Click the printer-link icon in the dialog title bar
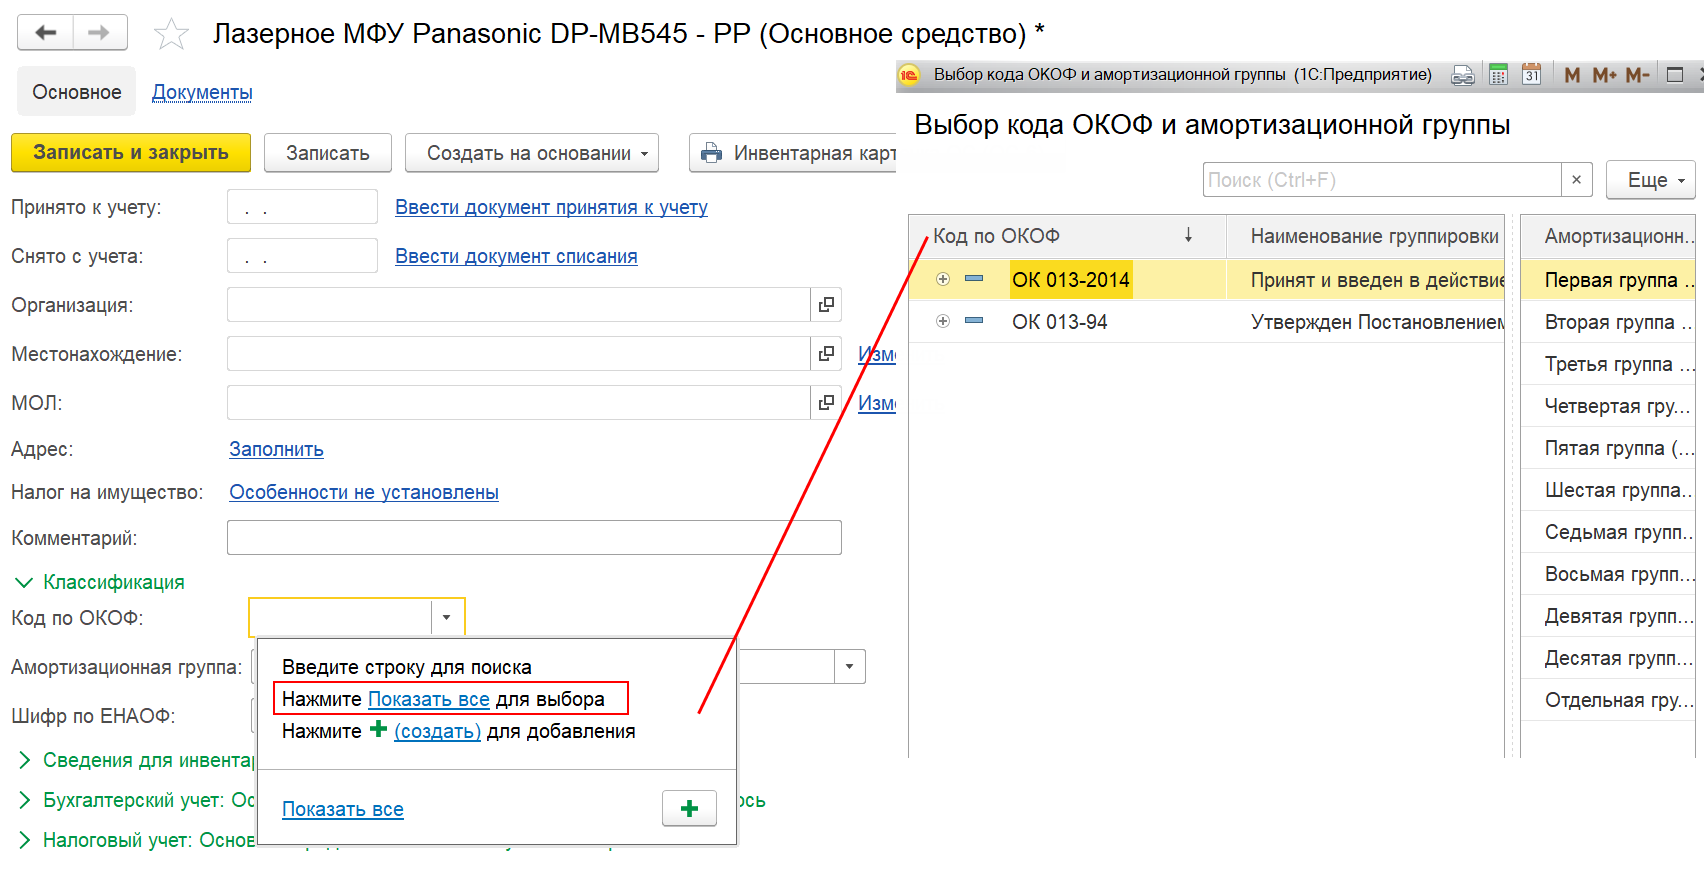The height and width of the screenshot is (881, 1704). point(1463,75)
